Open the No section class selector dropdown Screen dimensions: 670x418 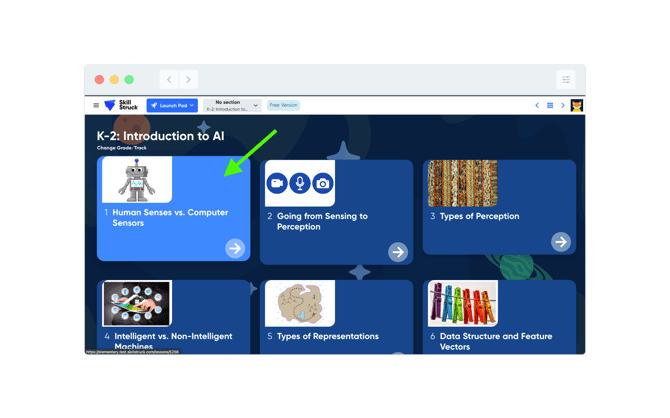[232, 105]
